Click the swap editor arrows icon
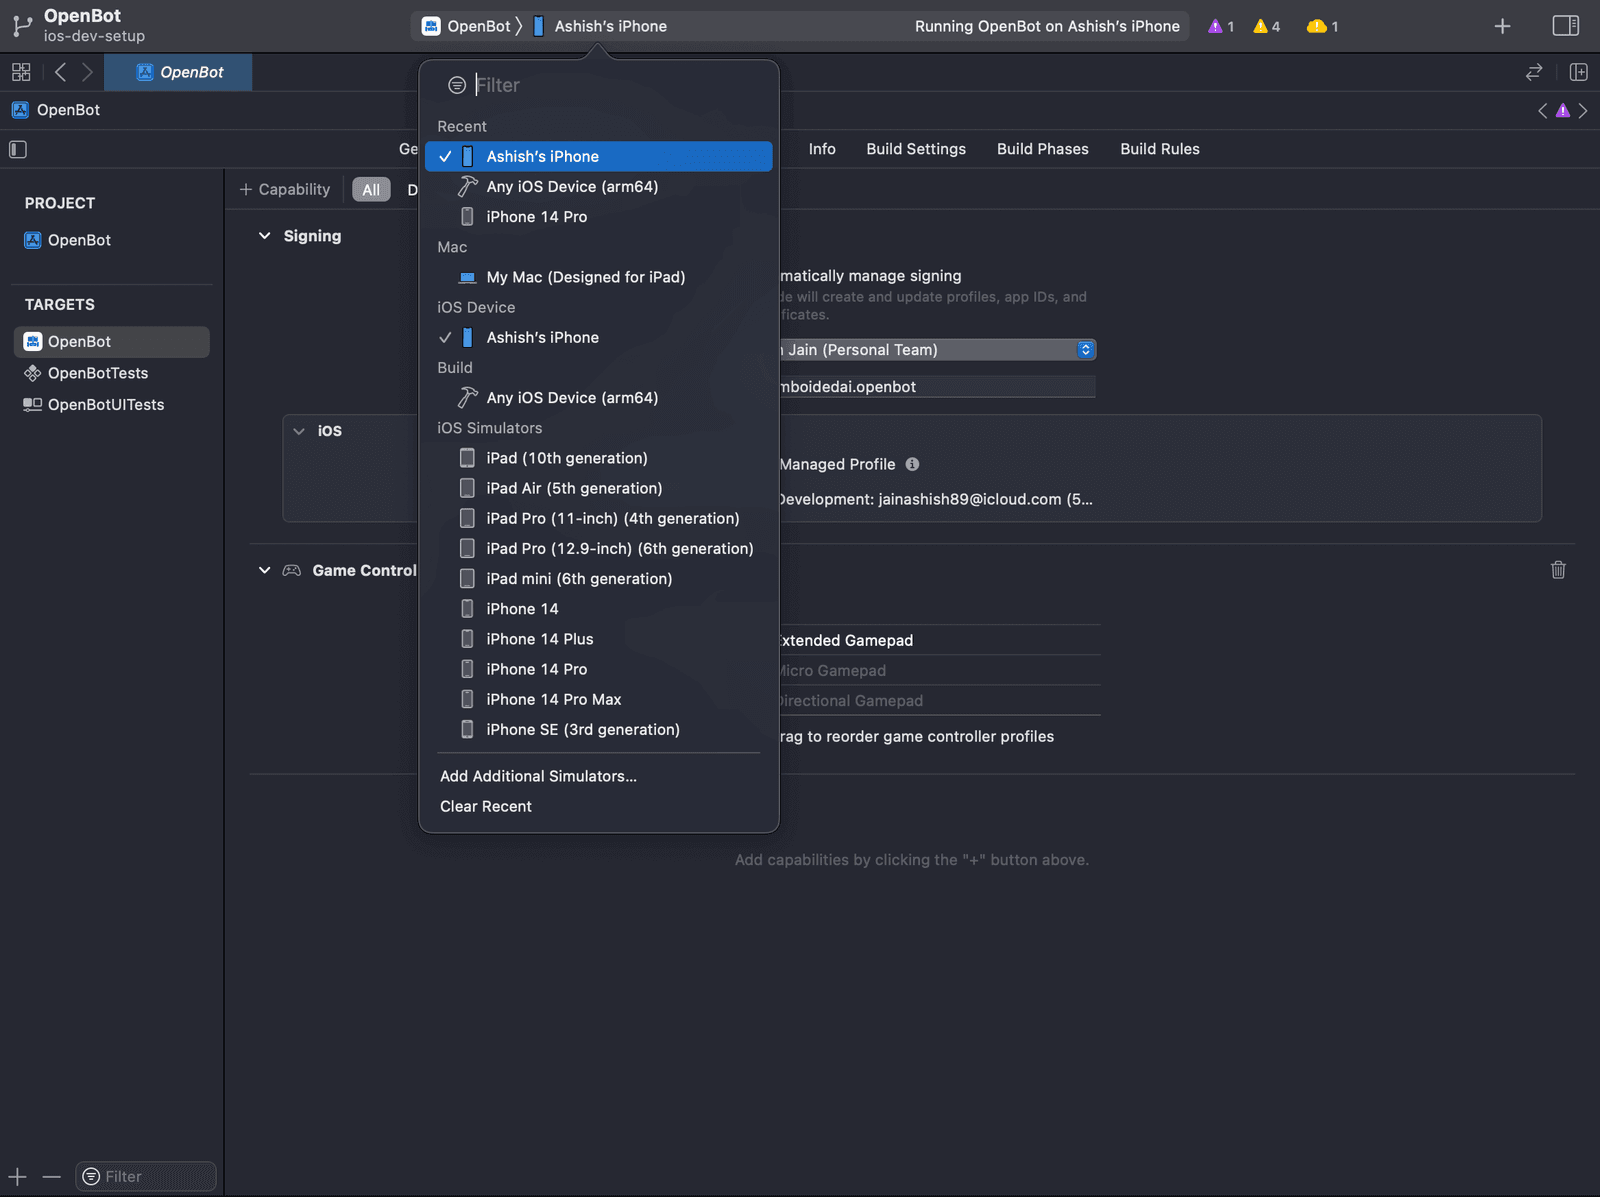The image size is (1600, 1197). click(x=1534, y=72)
